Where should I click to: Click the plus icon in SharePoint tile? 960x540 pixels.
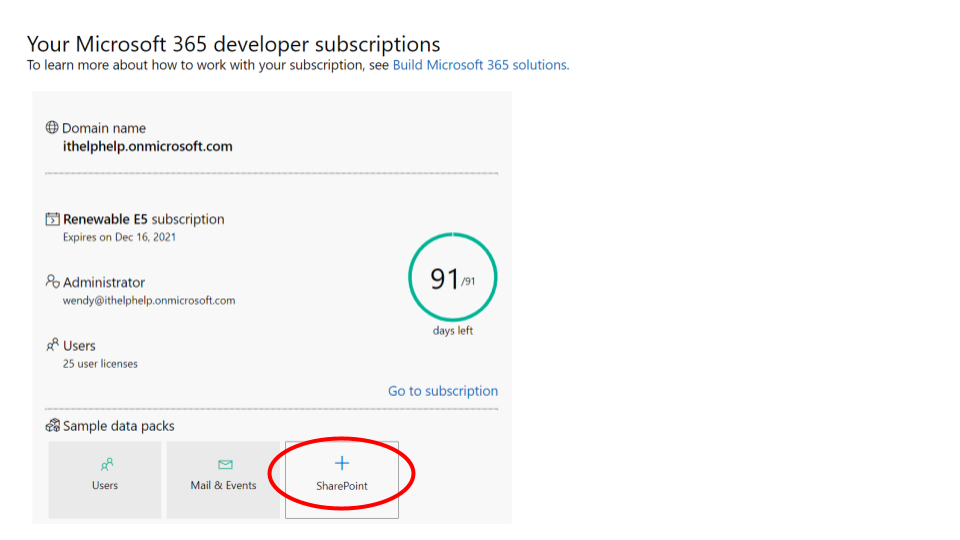342,463
